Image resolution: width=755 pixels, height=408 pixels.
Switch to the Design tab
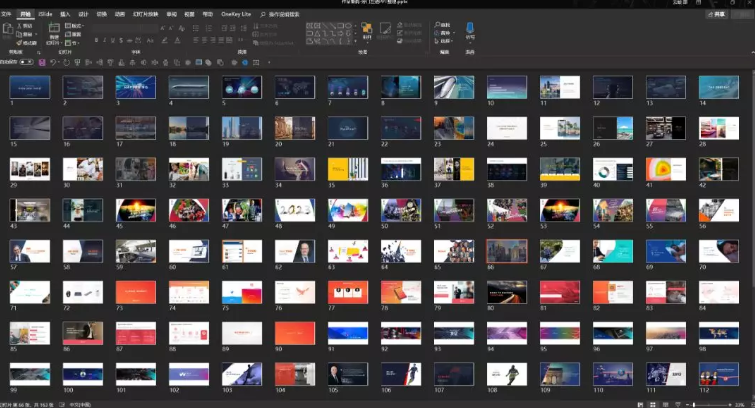[83, 14]
